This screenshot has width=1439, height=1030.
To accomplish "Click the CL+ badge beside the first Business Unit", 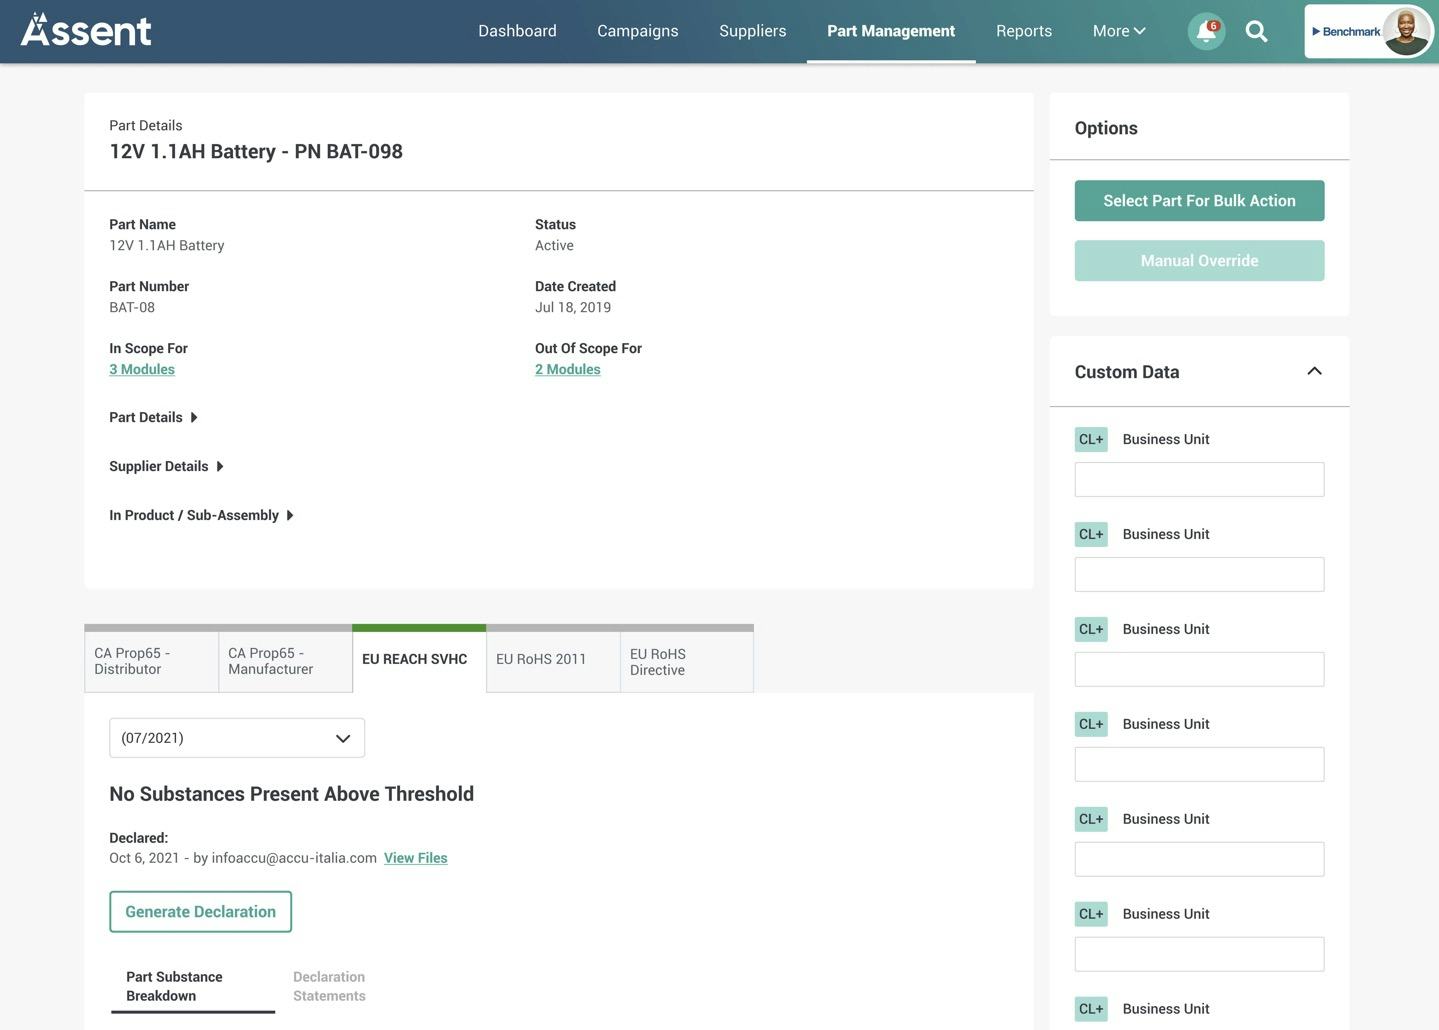I will click(1090, 438).
